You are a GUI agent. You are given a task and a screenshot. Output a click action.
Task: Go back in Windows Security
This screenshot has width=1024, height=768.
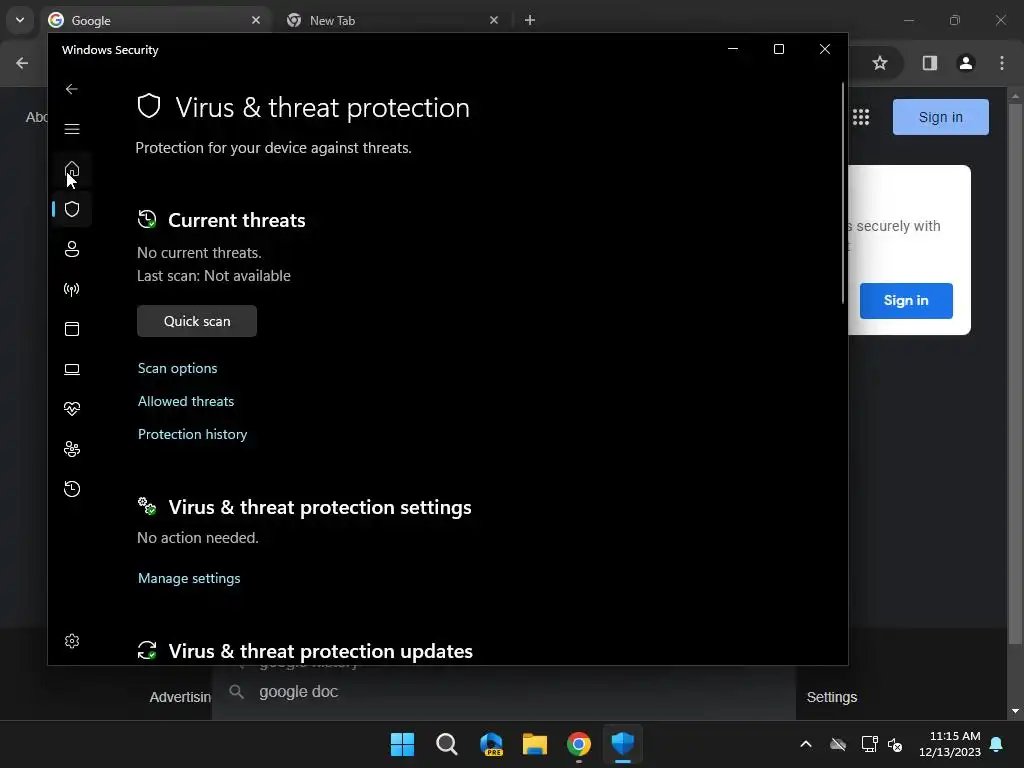point(72,89)
